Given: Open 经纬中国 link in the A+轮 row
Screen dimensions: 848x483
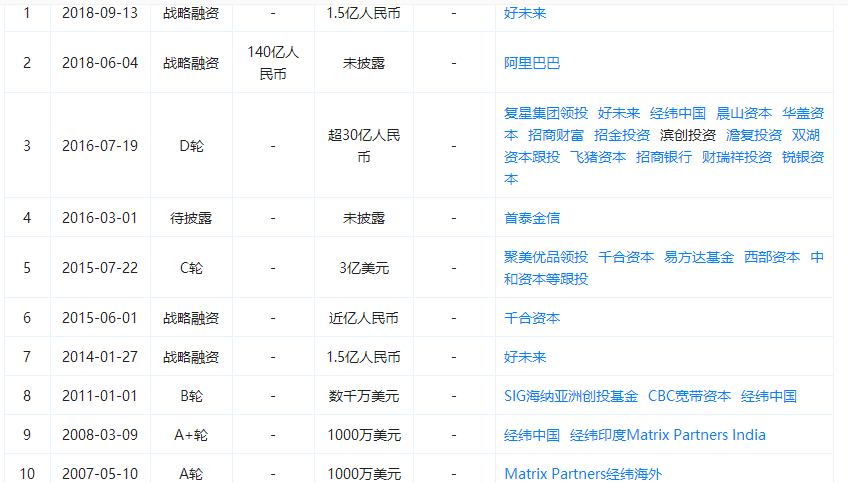Looking at the screenshot, I should [532, 435].
